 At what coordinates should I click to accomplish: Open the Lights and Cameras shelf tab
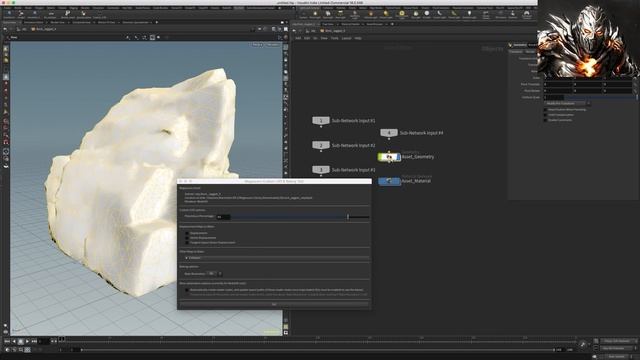point(310,8)
